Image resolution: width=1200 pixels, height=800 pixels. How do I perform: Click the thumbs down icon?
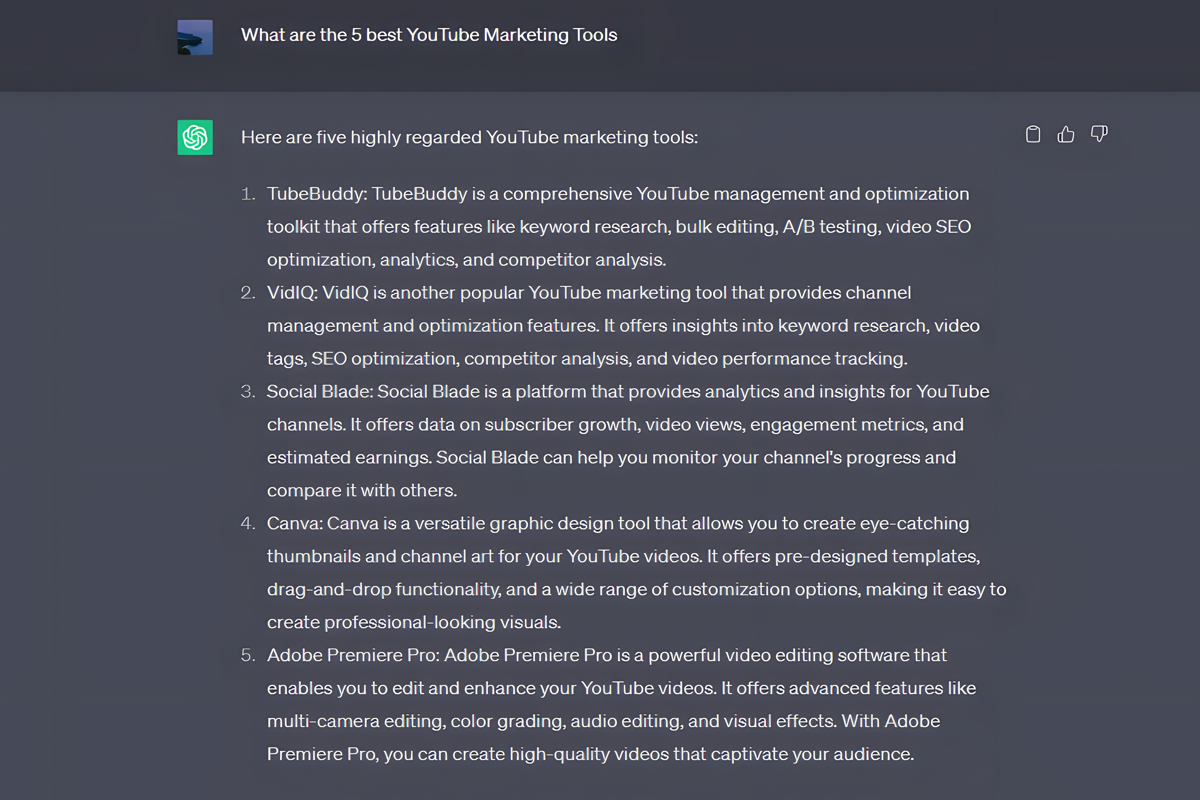coord(1099,134)
